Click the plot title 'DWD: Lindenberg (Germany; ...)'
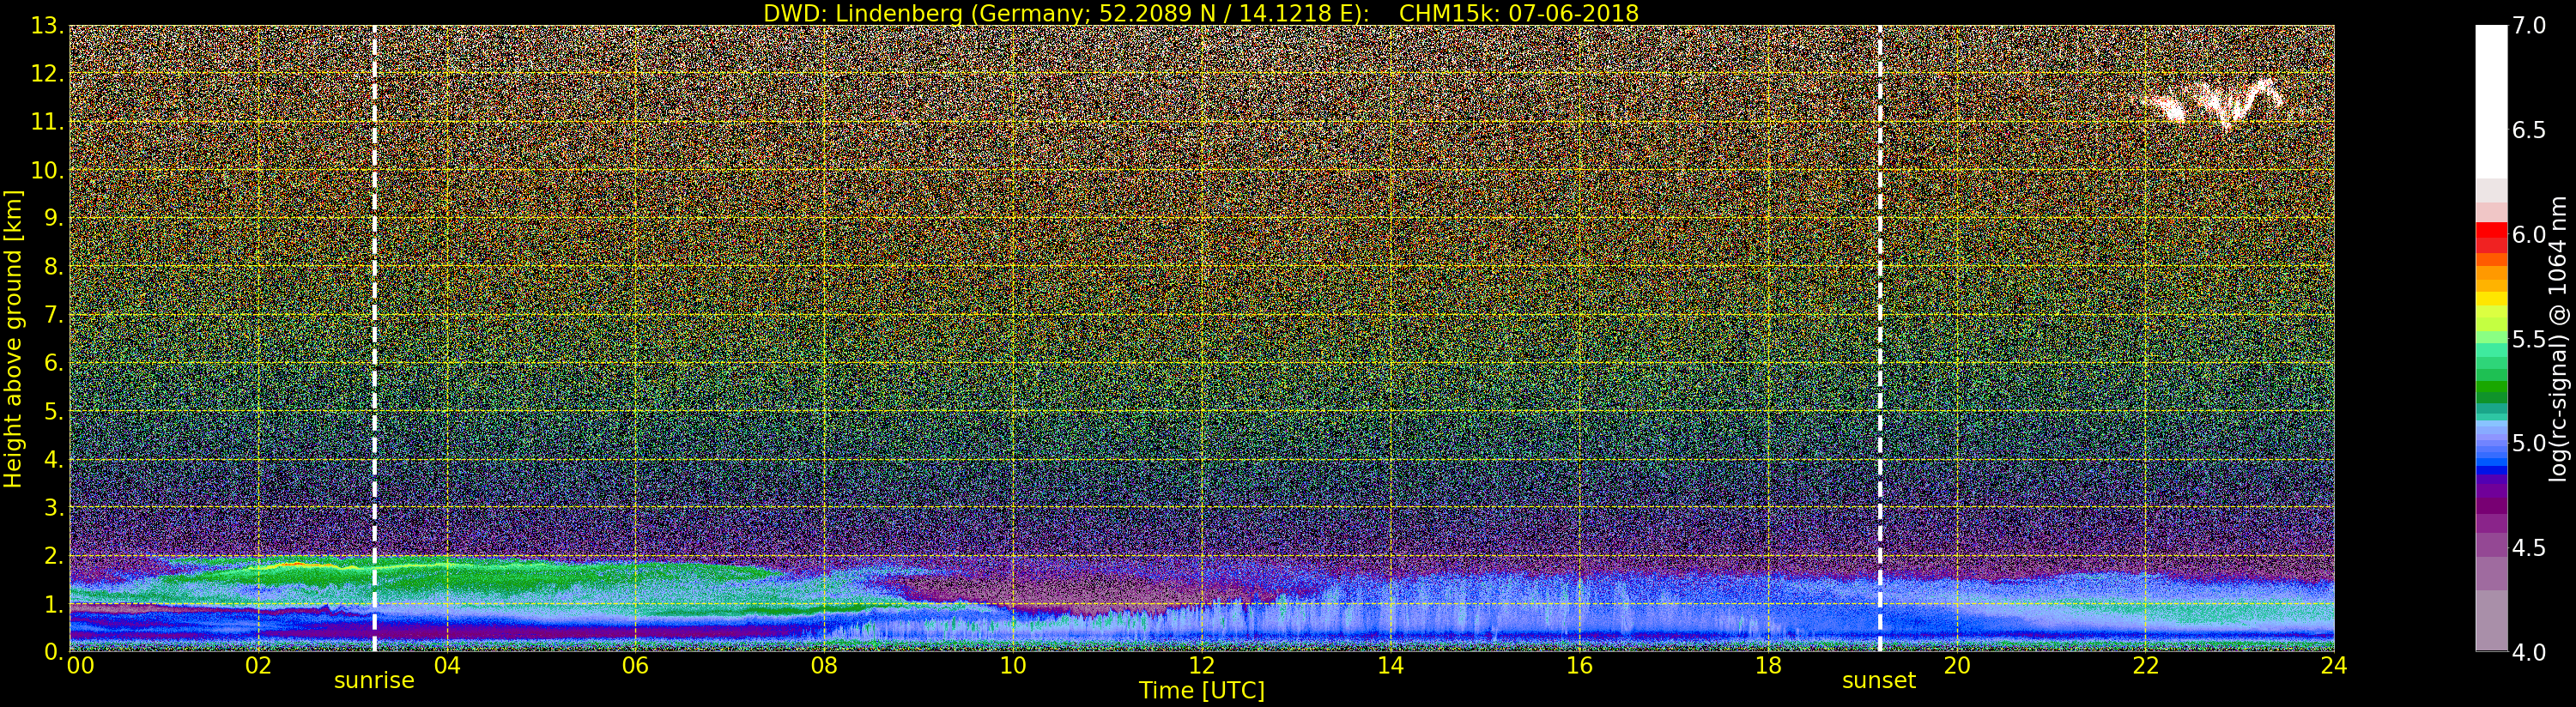Viewport: 2576px width, 707px height. coord(1201,13)
